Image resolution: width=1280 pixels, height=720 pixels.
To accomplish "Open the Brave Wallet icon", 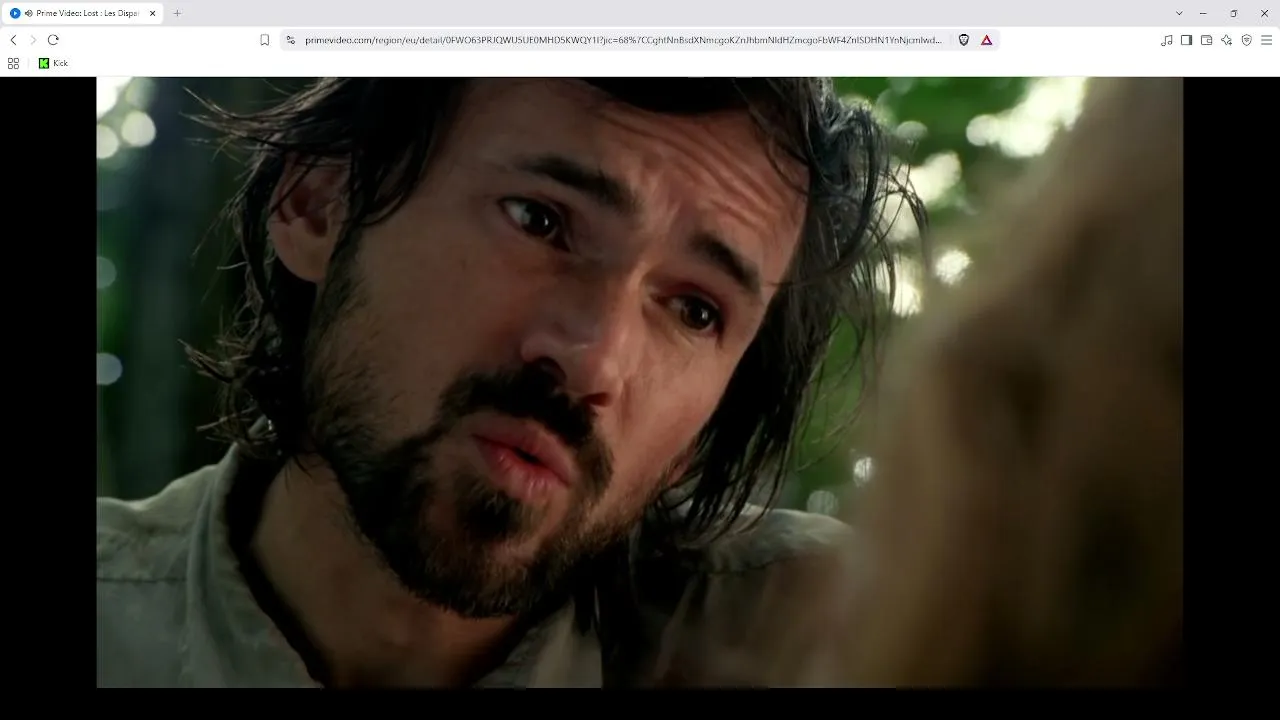I will tap(1206, 40).
